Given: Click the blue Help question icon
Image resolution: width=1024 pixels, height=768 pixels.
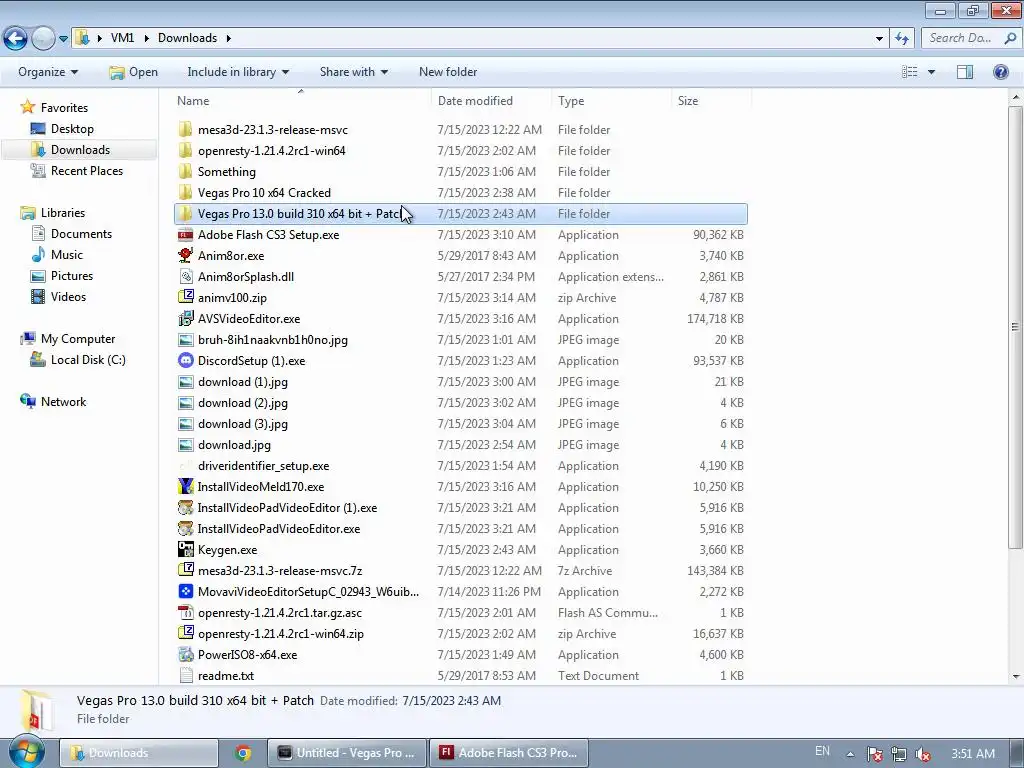Looking at the screenshot, I should tap(1000, 72).
